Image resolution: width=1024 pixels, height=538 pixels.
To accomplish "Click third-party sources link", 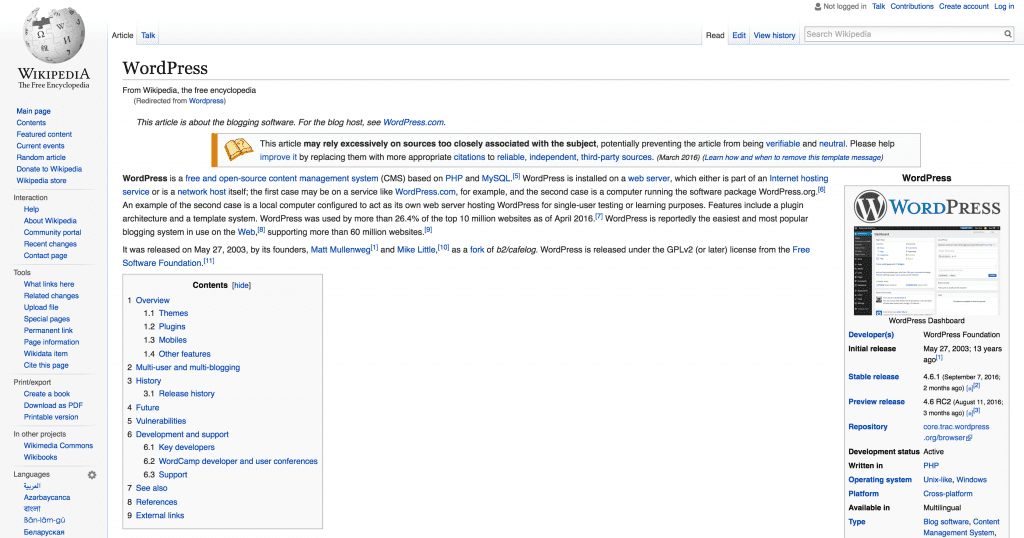I will (616, 157).
